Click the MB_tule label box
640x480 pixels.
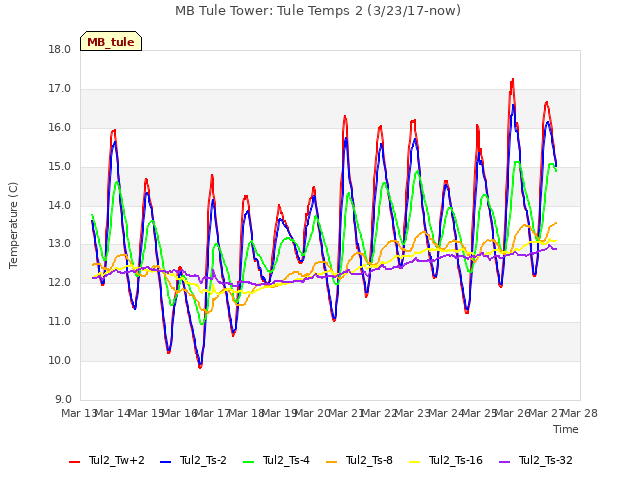(x=111, y=41)
